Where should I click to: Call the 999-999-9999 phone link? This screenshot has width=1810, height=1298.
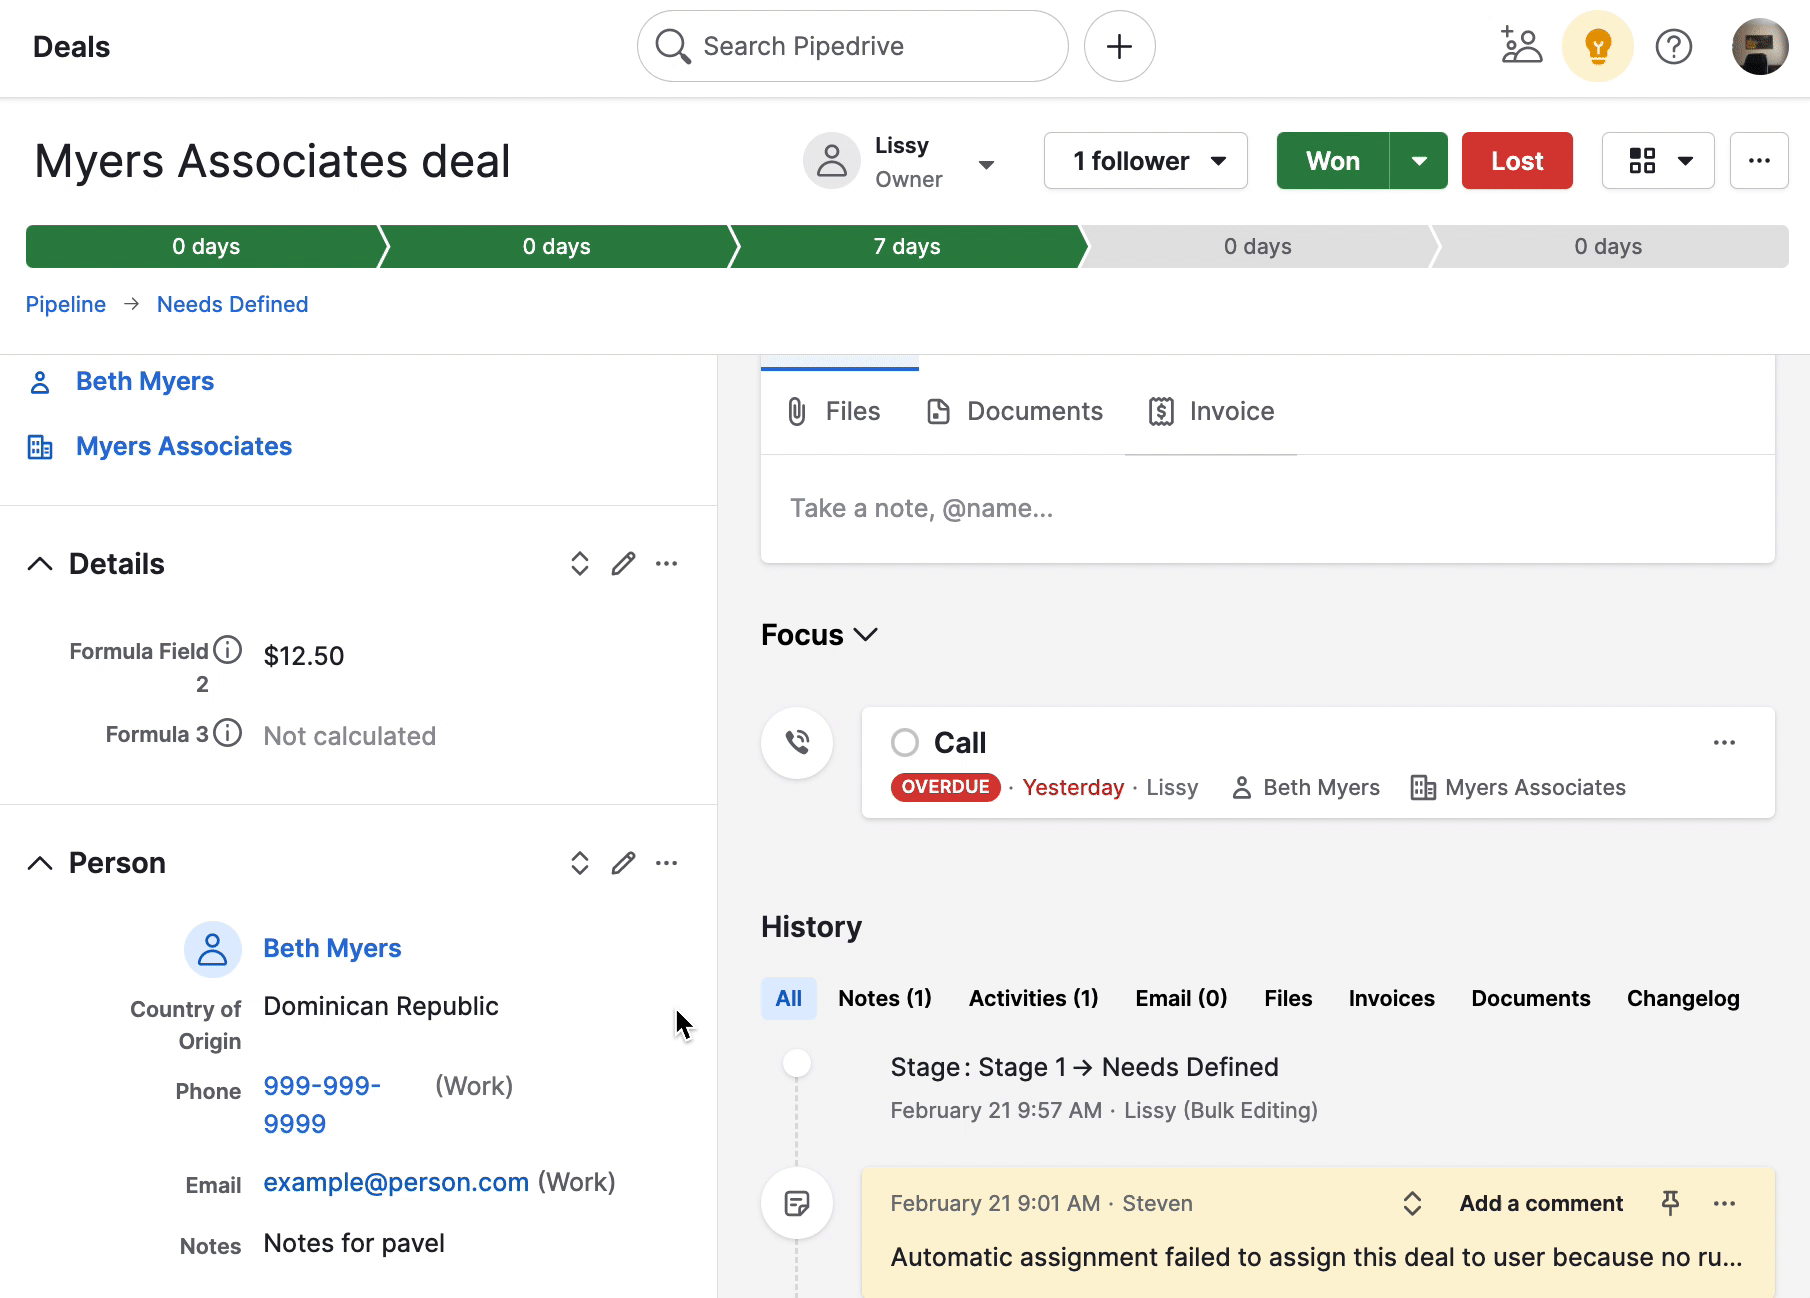pos(322,1104)
